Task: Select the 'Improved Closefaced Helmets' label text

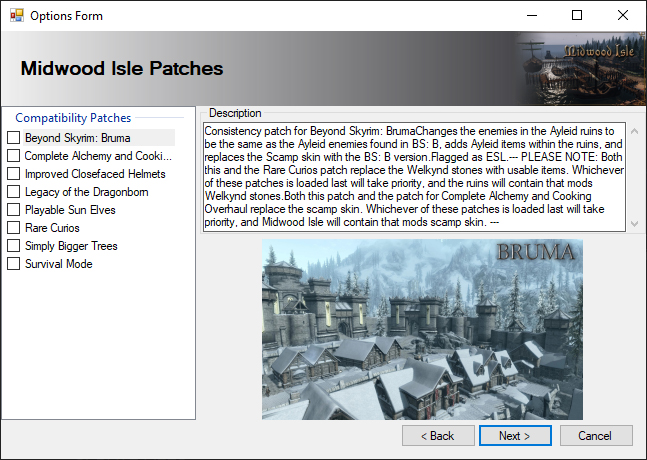Action: tap(95, 174)
